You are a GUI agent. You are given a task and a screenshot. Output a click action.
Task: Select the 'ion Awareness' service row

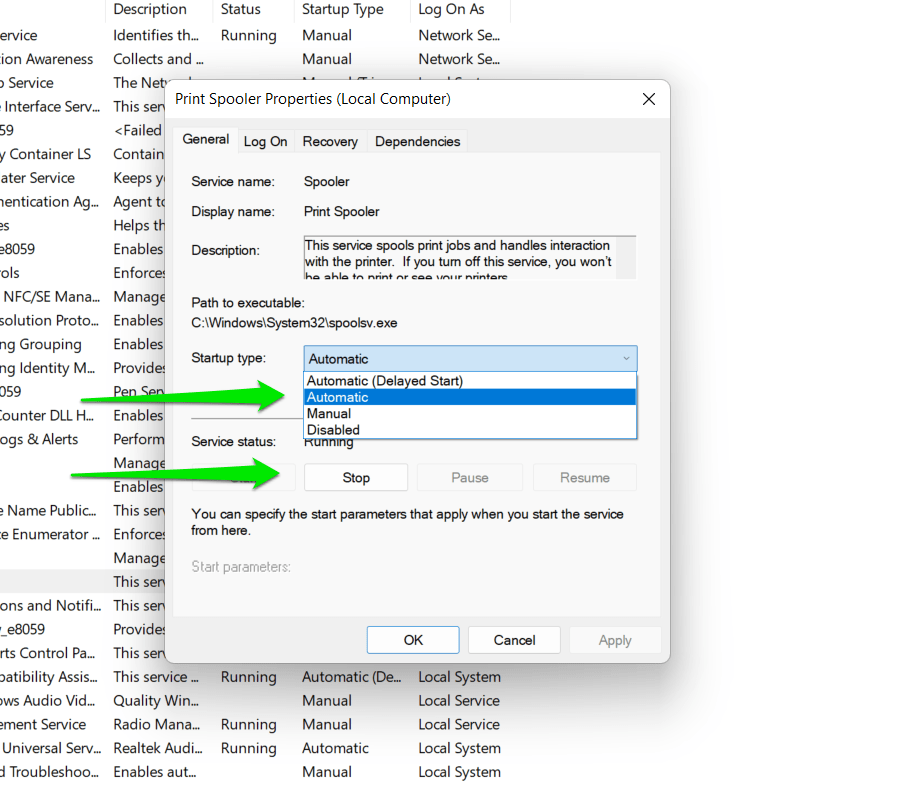click(46, 59)
